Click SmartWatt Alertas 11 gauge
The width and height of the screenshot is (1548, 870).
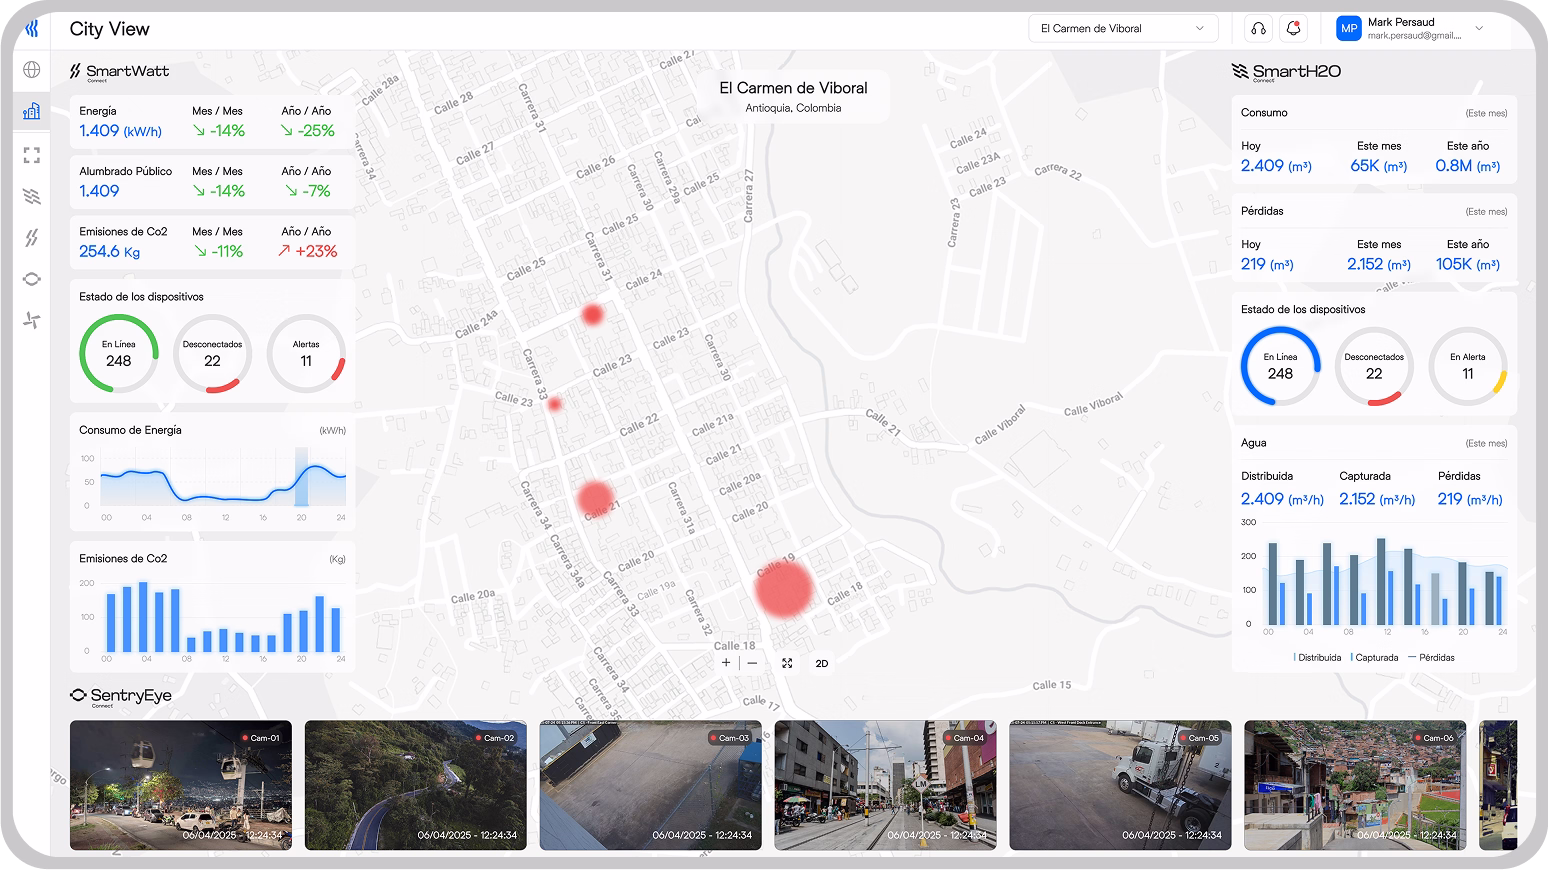click(x=306, y=354)
